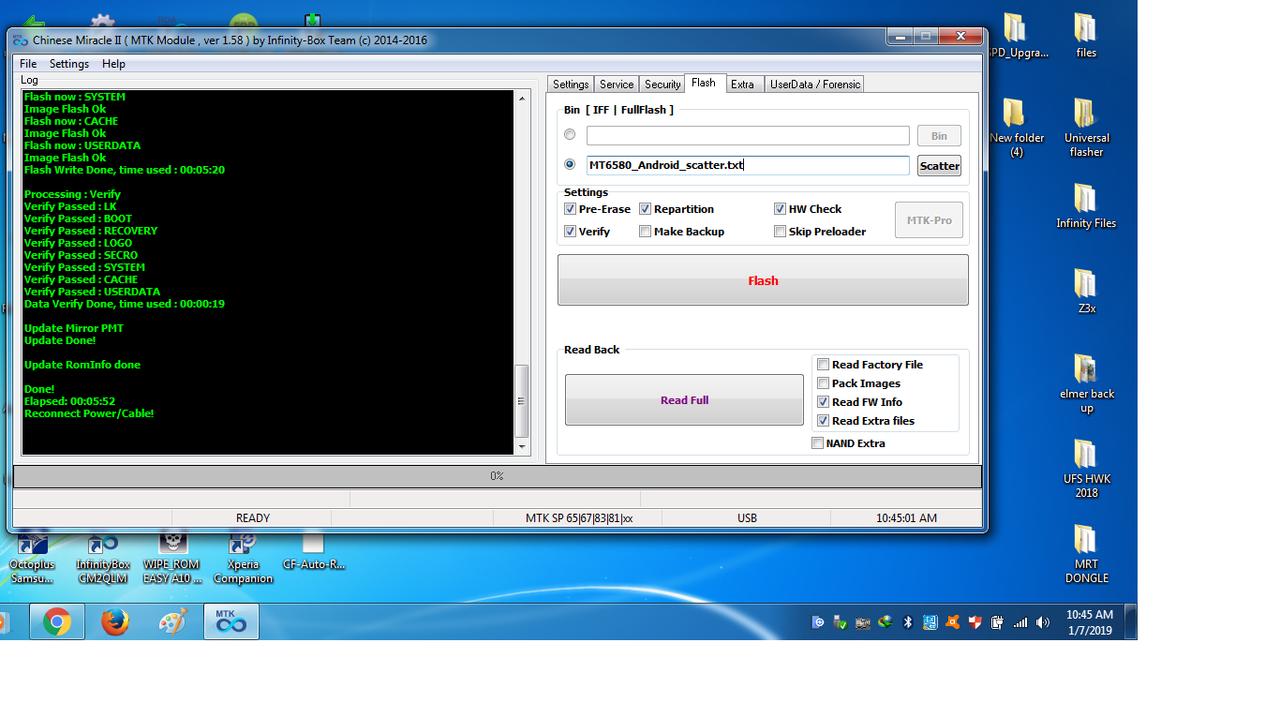Open the 'files' desktop folder
The height and width of the screenshot is (720, 1280).
click(1086, 35)
